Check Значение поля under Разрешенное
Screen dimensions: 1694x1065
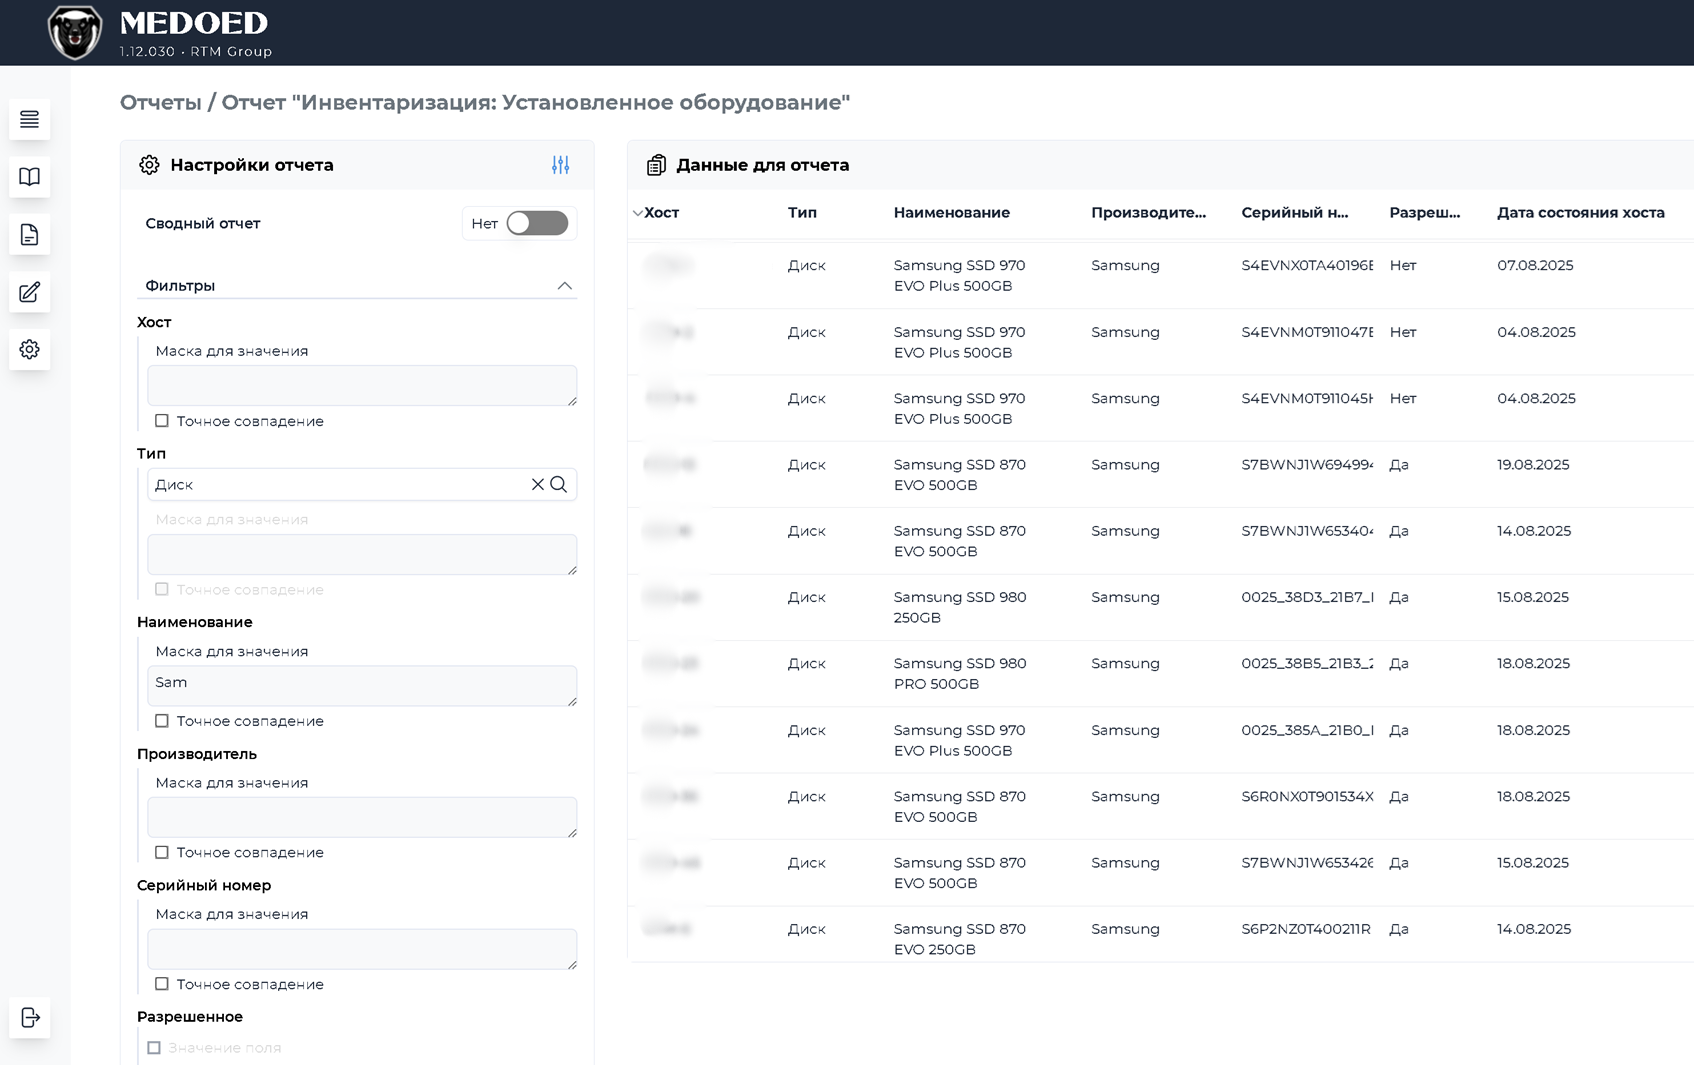154,1048
